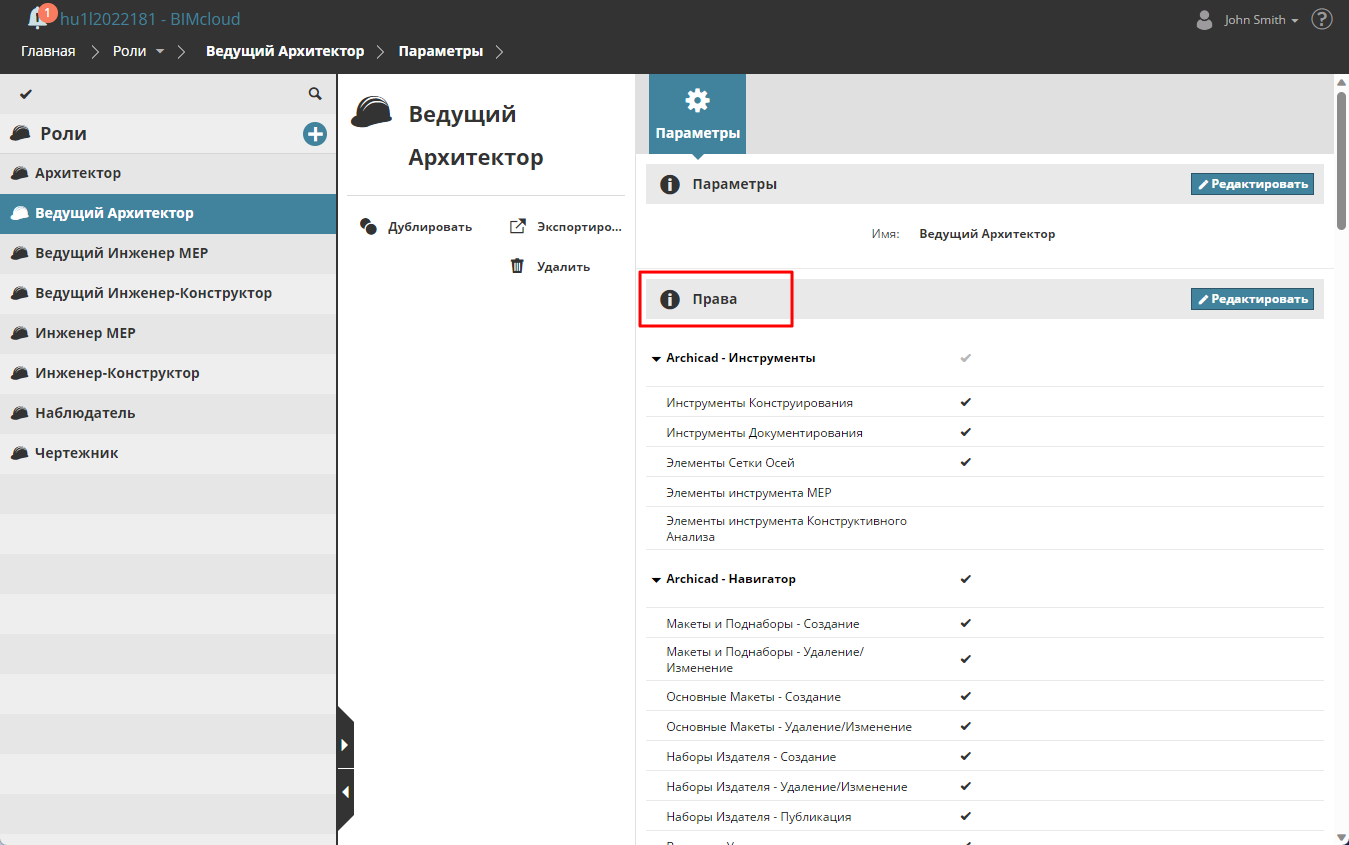Collapse the Archicad - Навигатор section
Screen dimensions: 1349x845
tap(656, 580)
